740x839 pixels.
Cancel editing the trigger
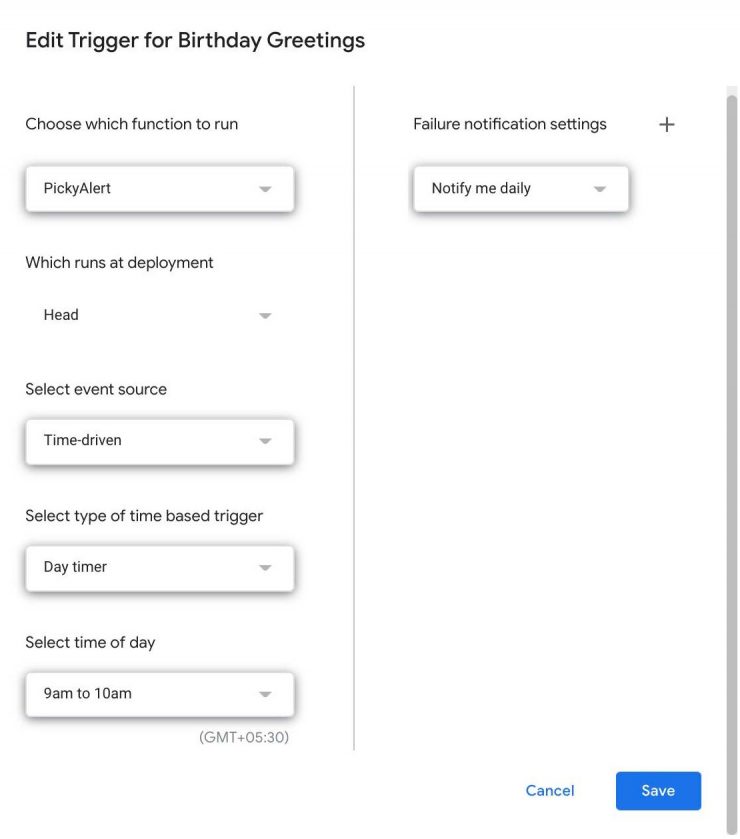tap(549, 790)
